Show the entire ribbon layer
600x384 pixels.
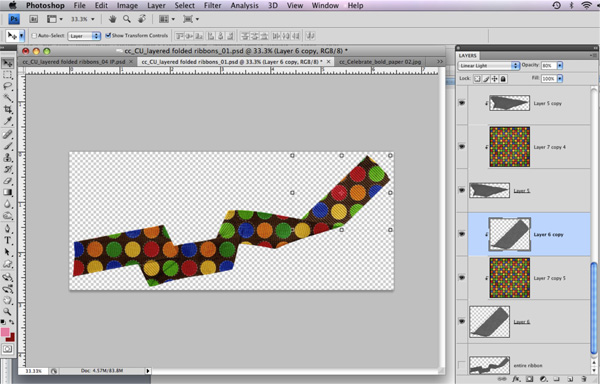(462, 365)
